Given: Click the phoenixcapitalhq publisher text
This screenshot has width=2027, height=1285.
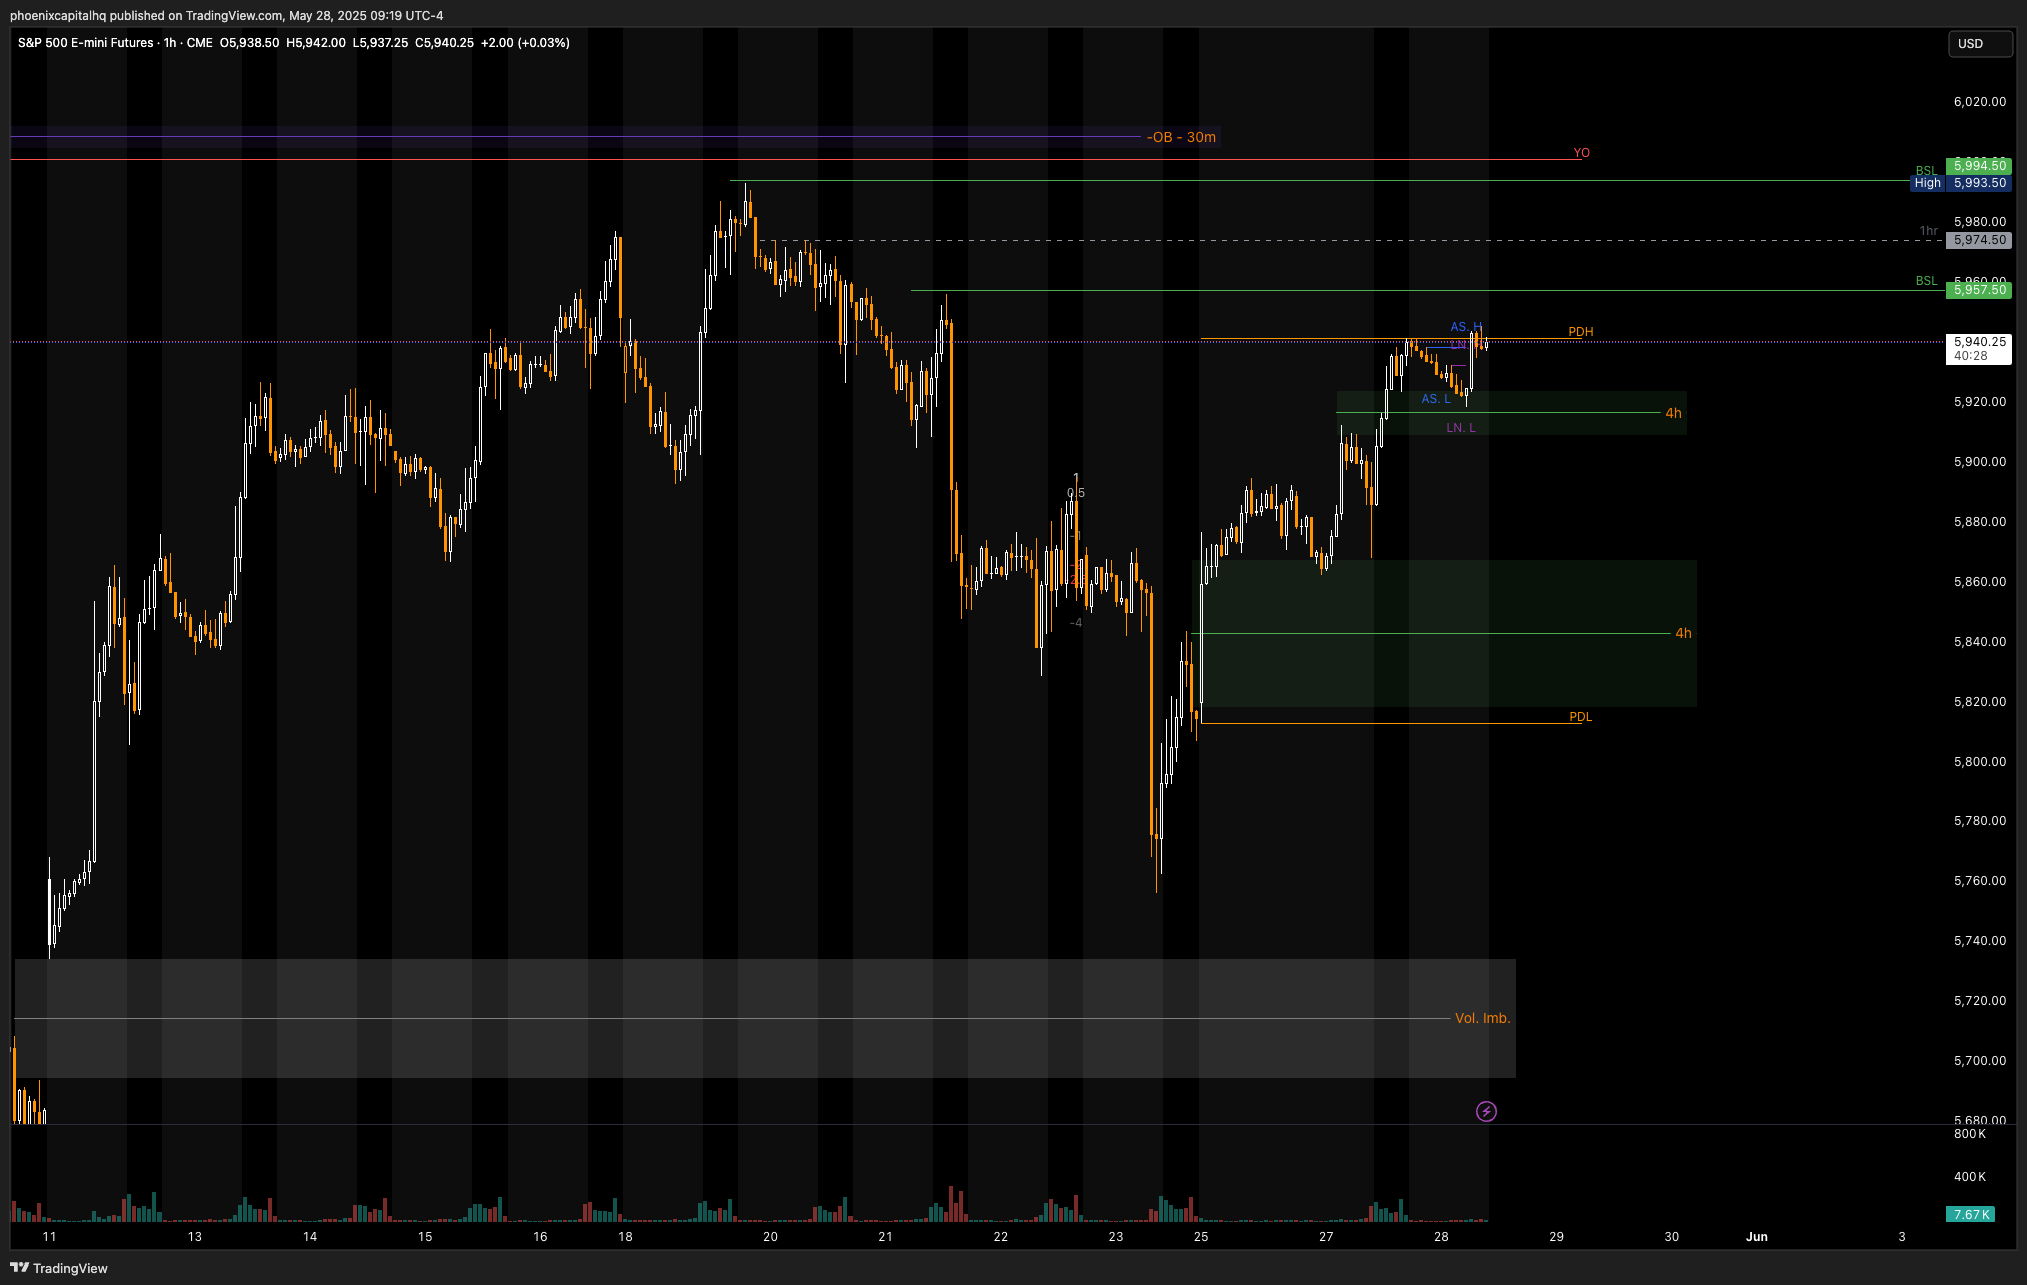Looking at the screenshot, I should (58, 15).
